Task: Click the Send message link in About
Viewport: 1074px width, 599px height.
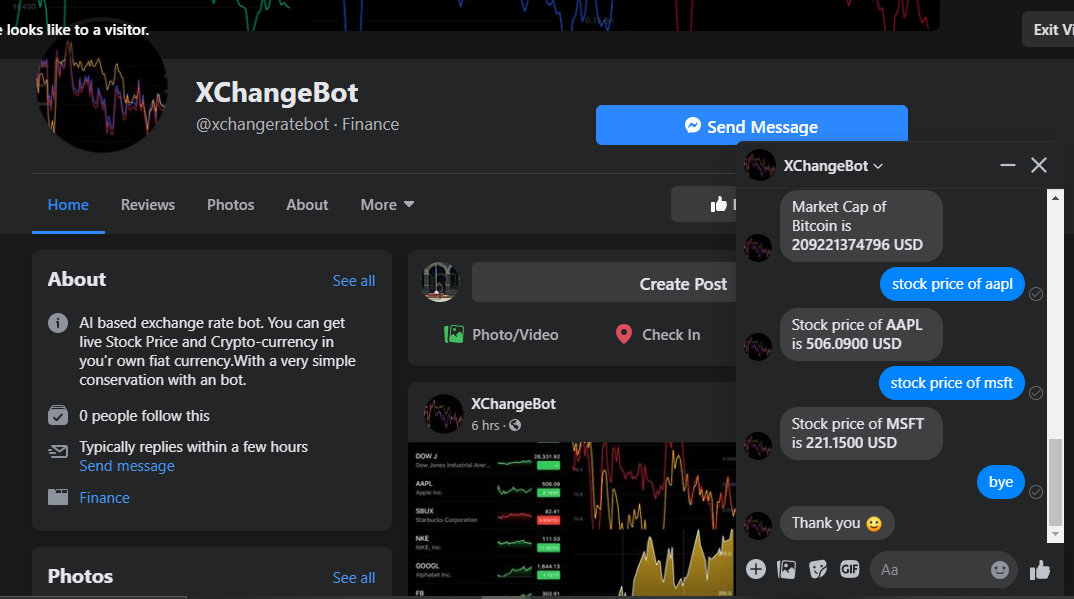Action: click(127, 466)
